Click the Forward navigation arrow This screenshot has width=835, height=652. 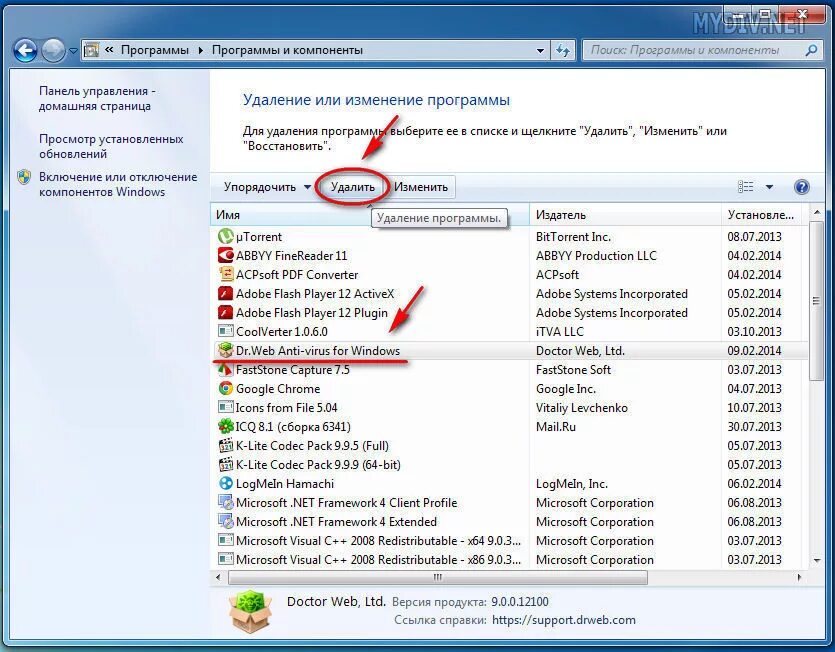(x=53, y=51)
